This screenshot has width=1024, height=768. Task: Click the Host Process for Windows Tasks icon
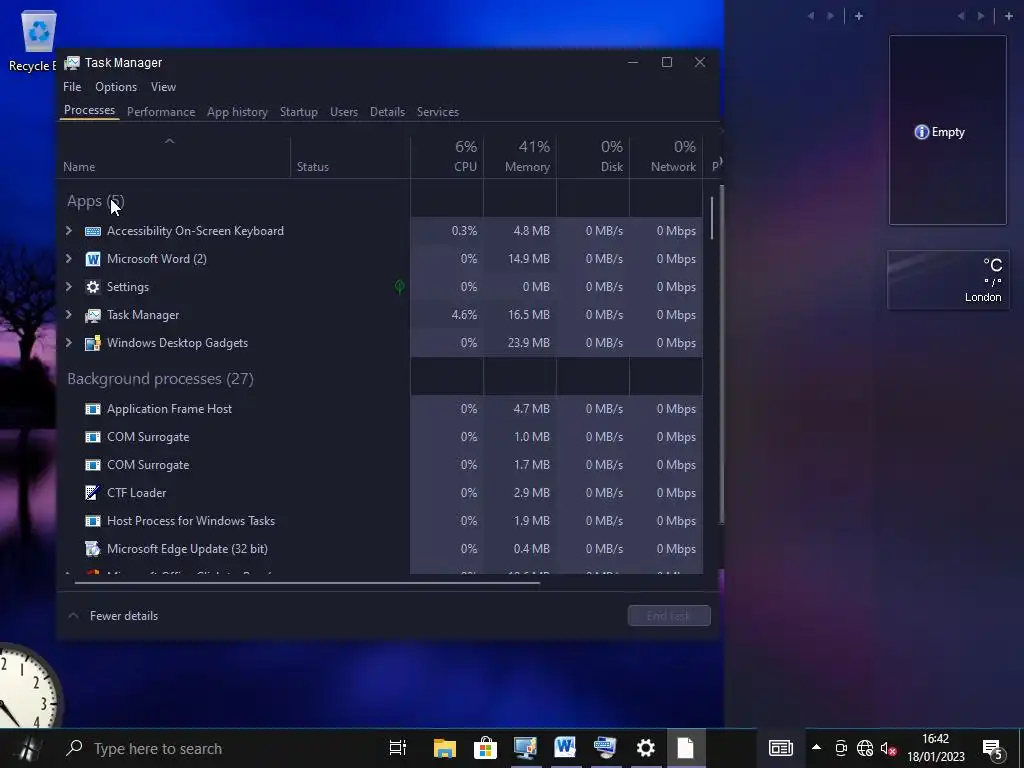[93, 521]
